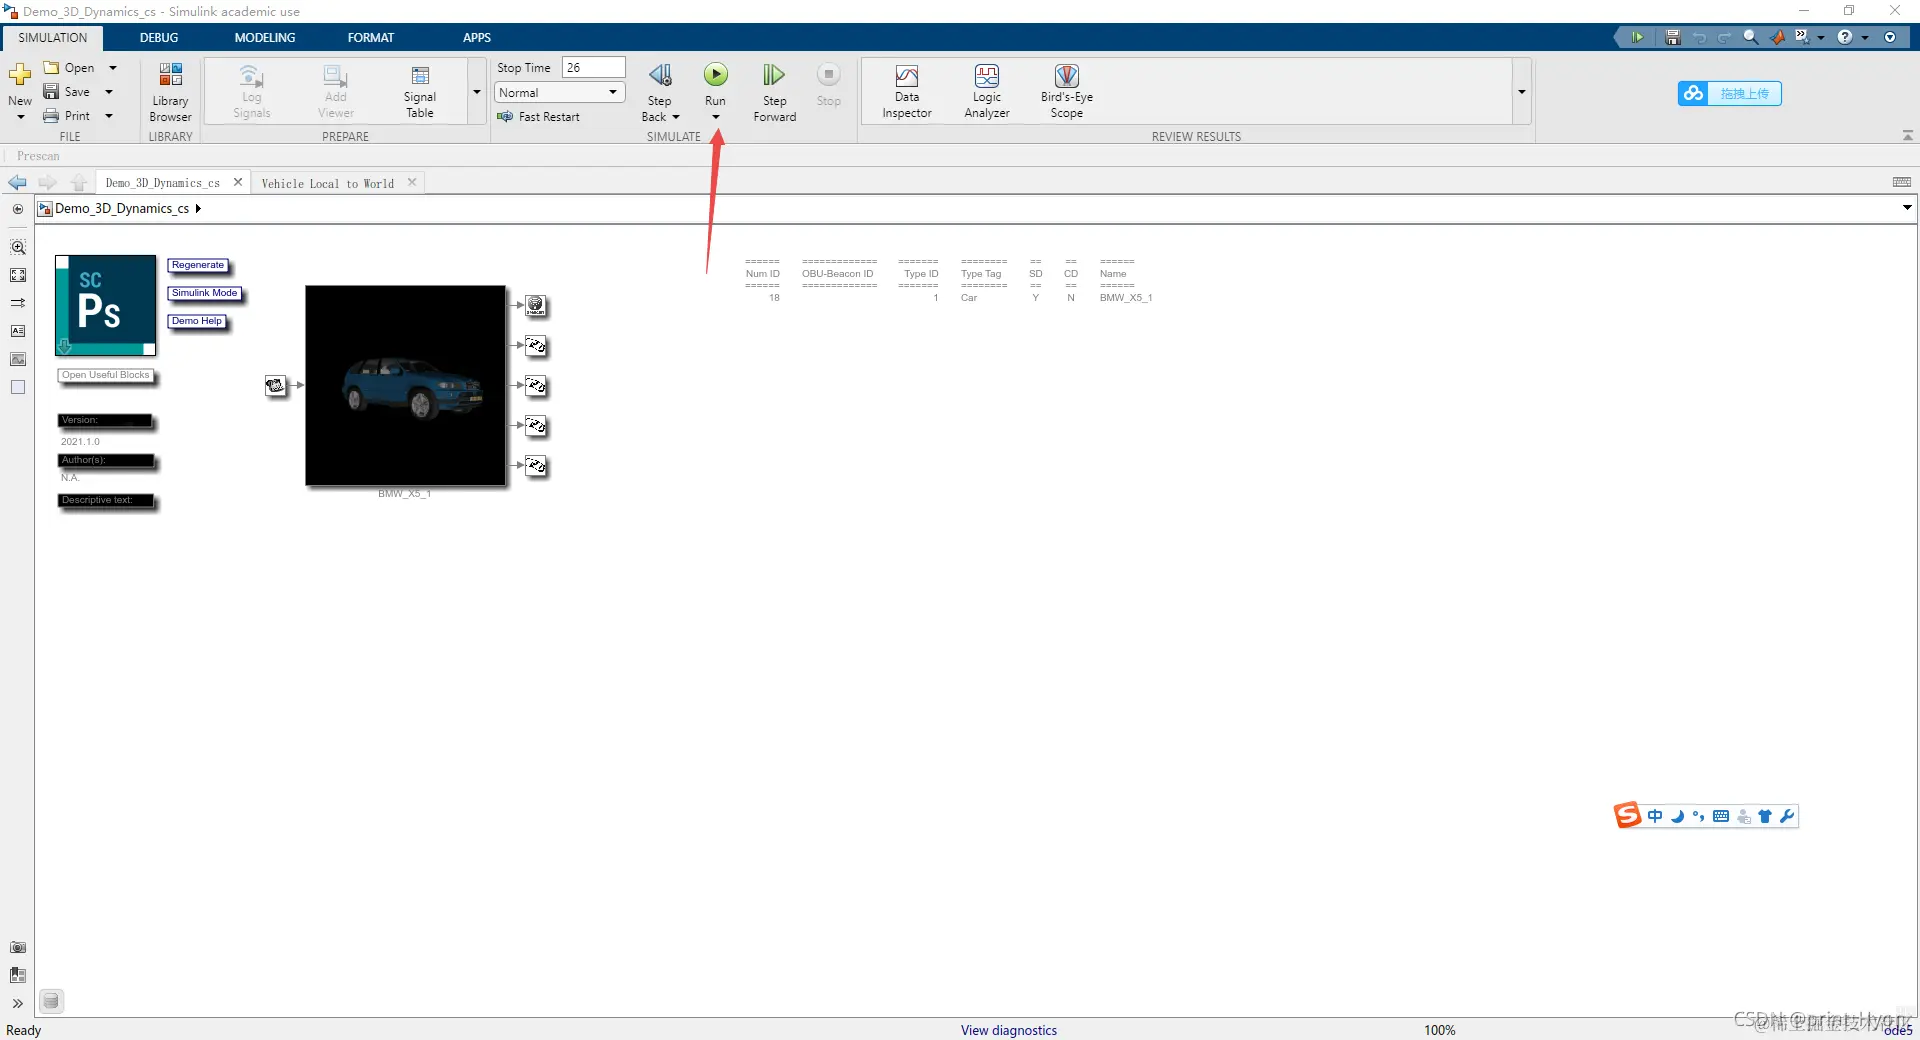Open the Library Browser
The width and height of the screenshot is (1920, 1040).
click(x=170, y=92)
